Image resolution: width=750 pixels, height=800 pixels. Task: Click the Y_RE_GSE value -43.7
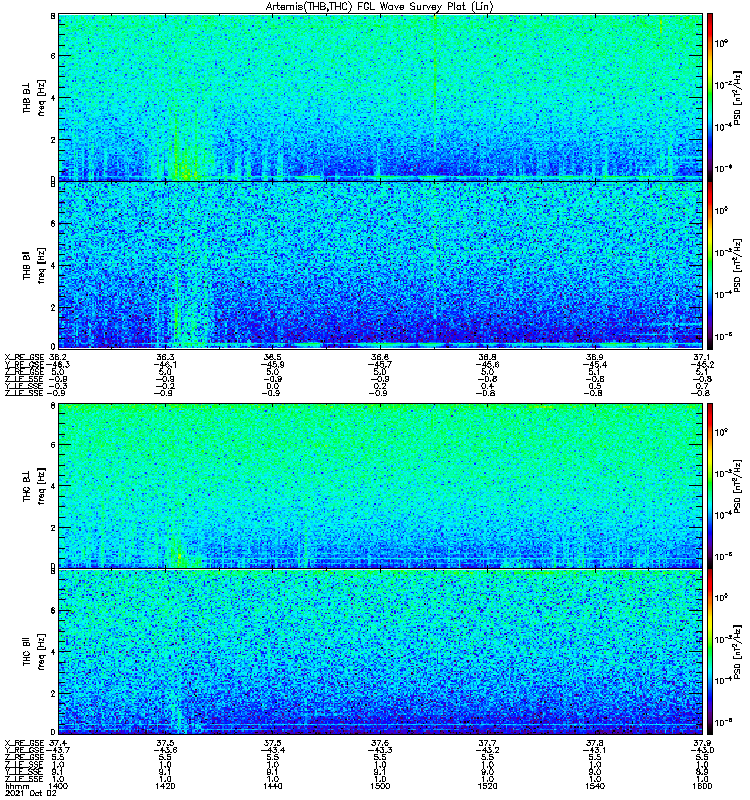(x=58, y=750)
